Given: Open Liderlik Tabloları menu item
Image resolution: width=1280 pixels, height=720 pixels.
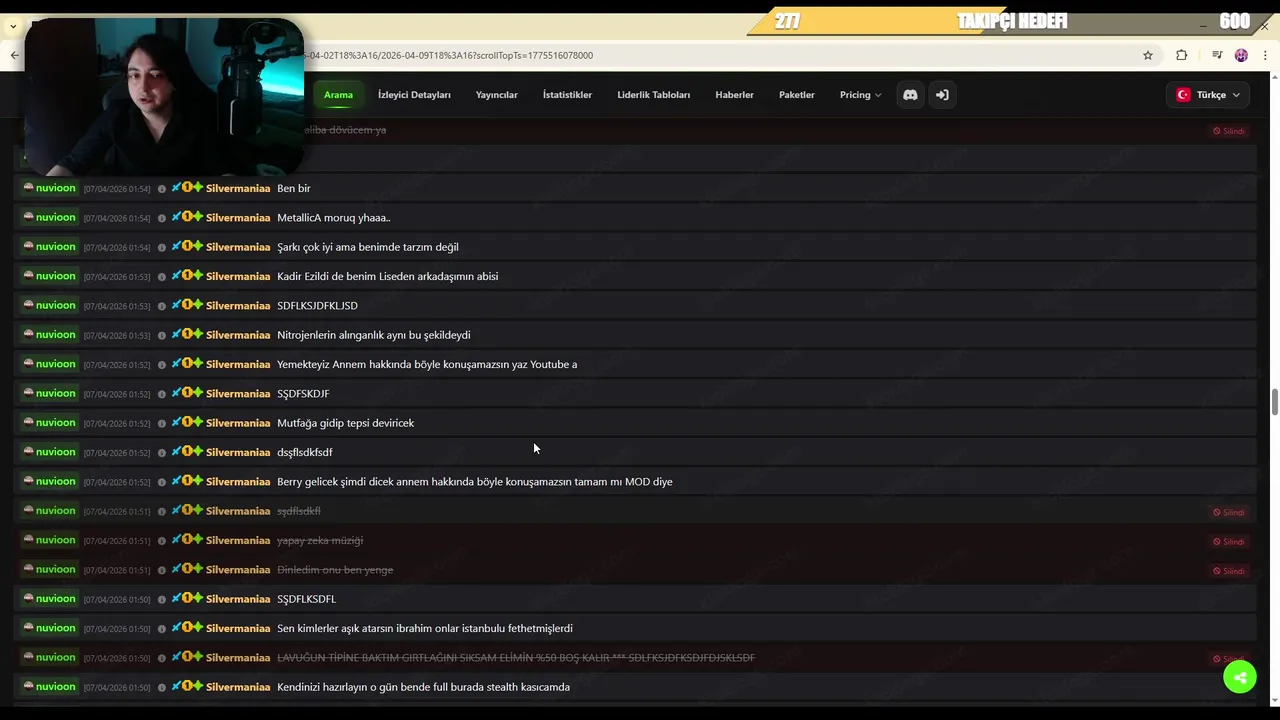Looking at the screenshot, I should point(654,95).
